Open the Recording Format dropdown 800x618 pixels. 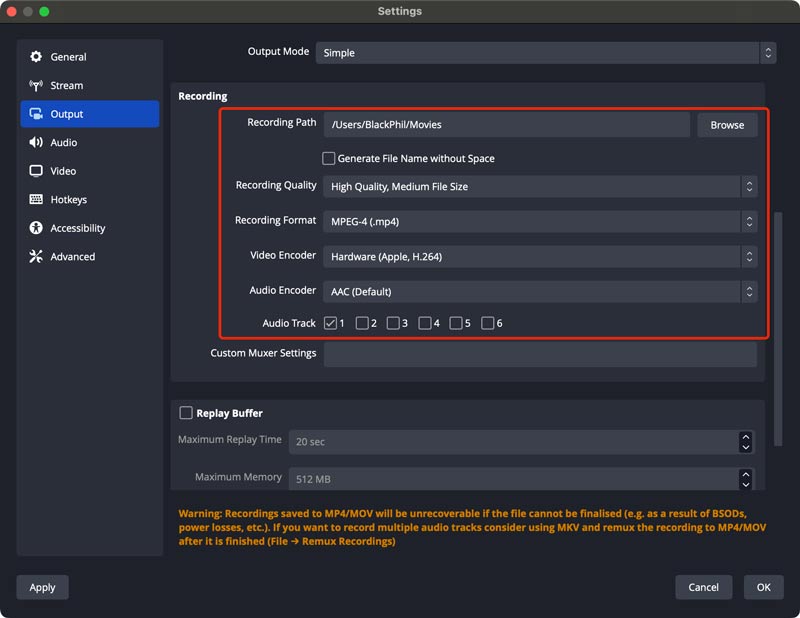540,221
